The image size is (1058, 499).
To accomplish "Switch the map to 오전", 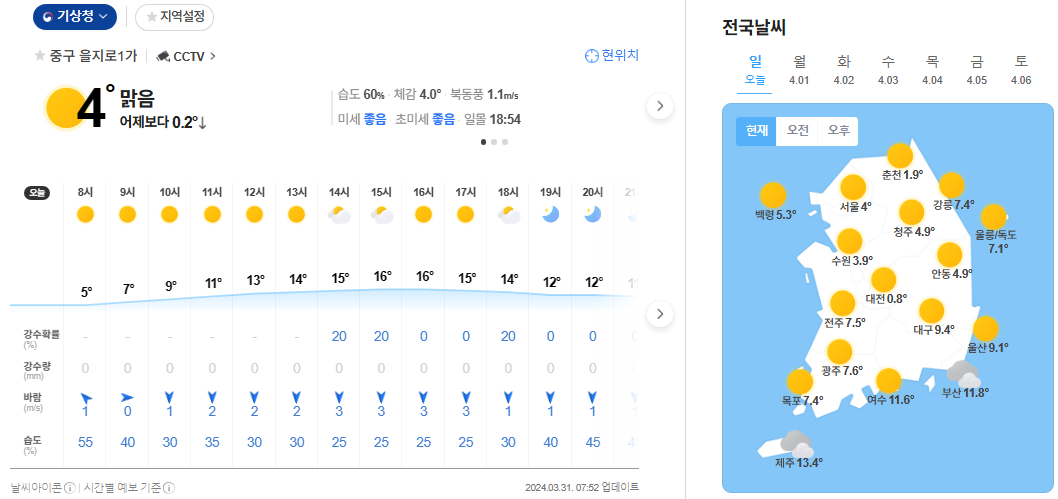I will (797, 131).
